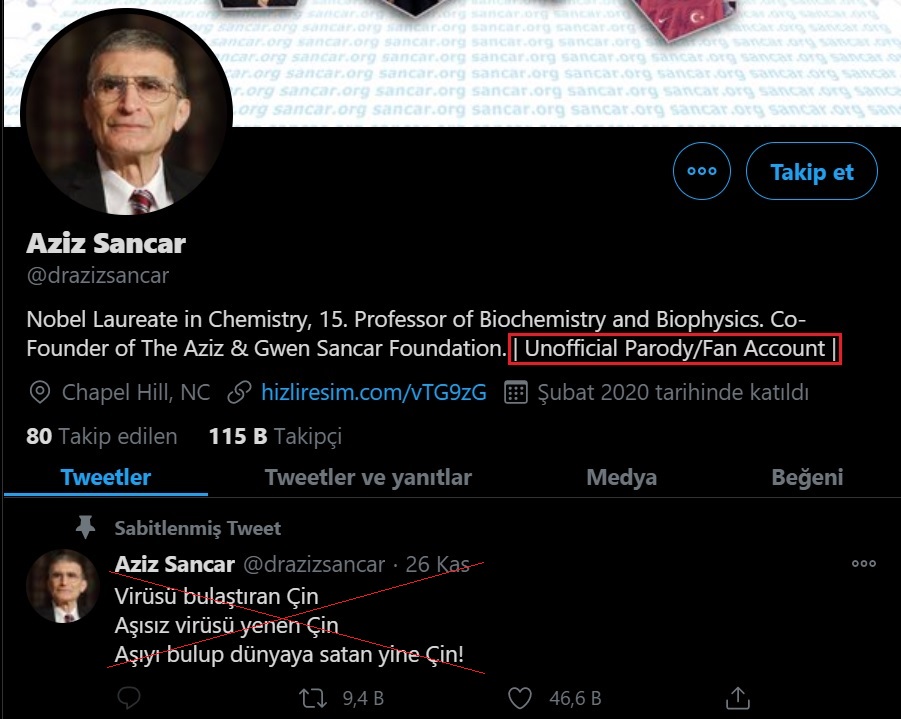View the 115 B Takipçi followers list
Viewport: 901px width, 719px height.
click(x=275, y=436)
